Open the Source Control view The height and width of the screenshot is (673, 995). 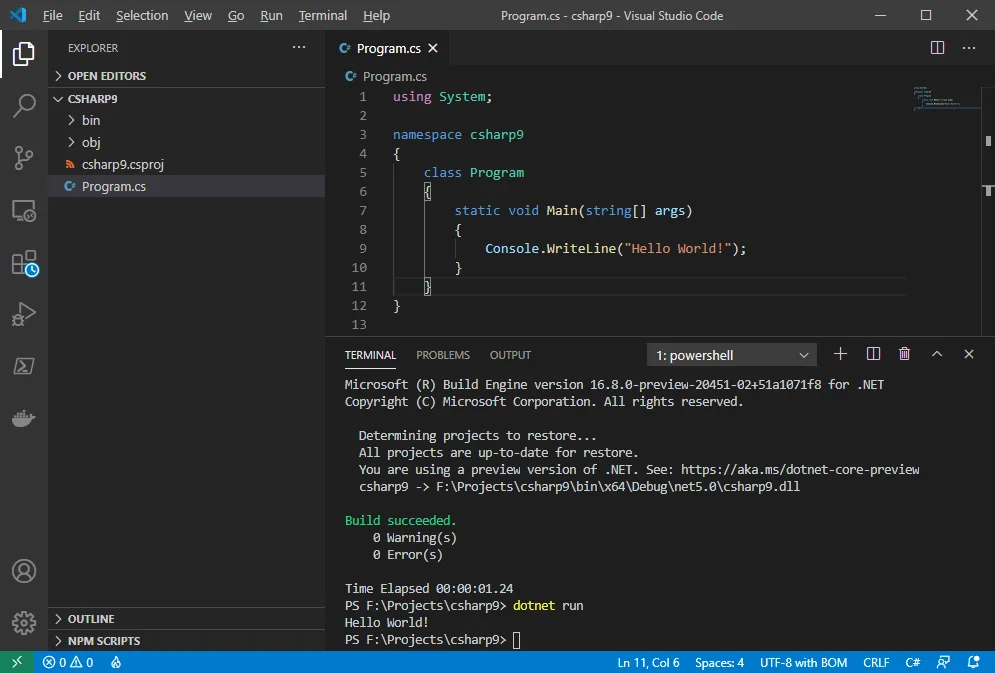click(24, 158)
